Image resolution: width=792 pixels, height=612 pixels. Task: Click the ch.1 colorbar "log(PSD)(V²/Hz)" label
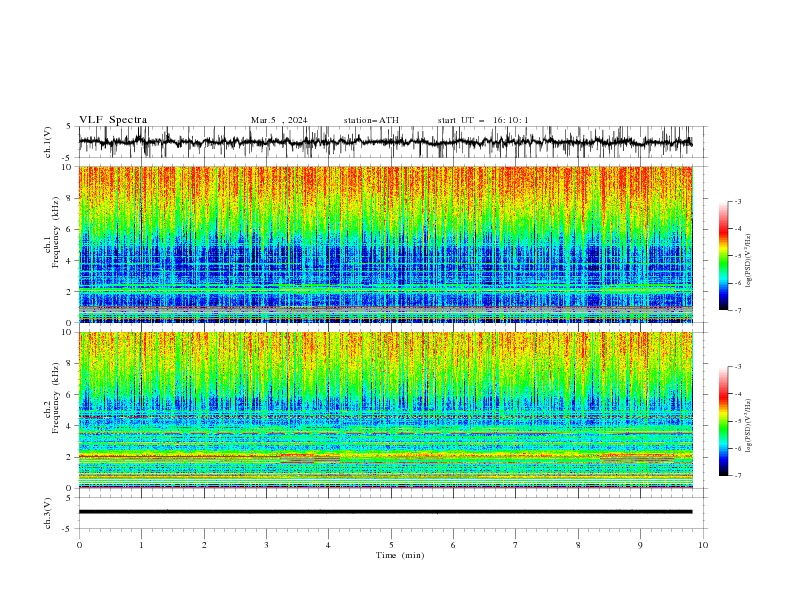749,261
